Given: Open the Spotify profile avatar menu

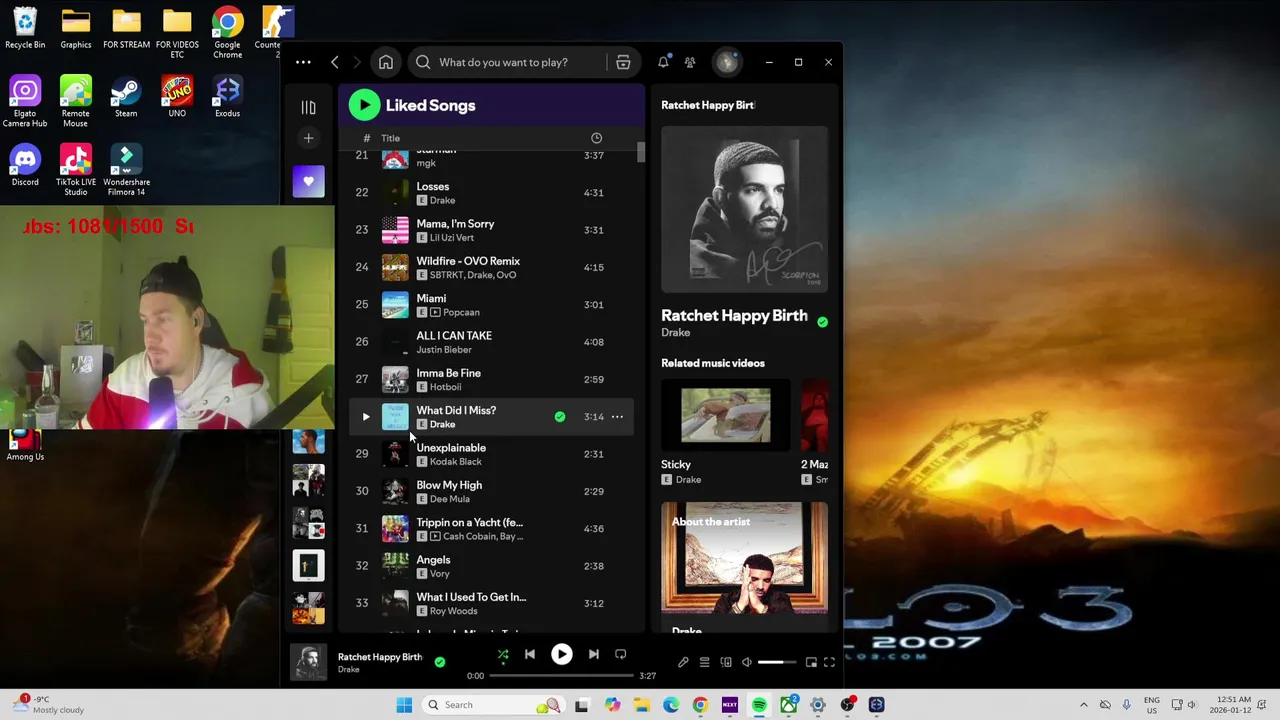Looking at the screenshot, I should click(727, 62).
